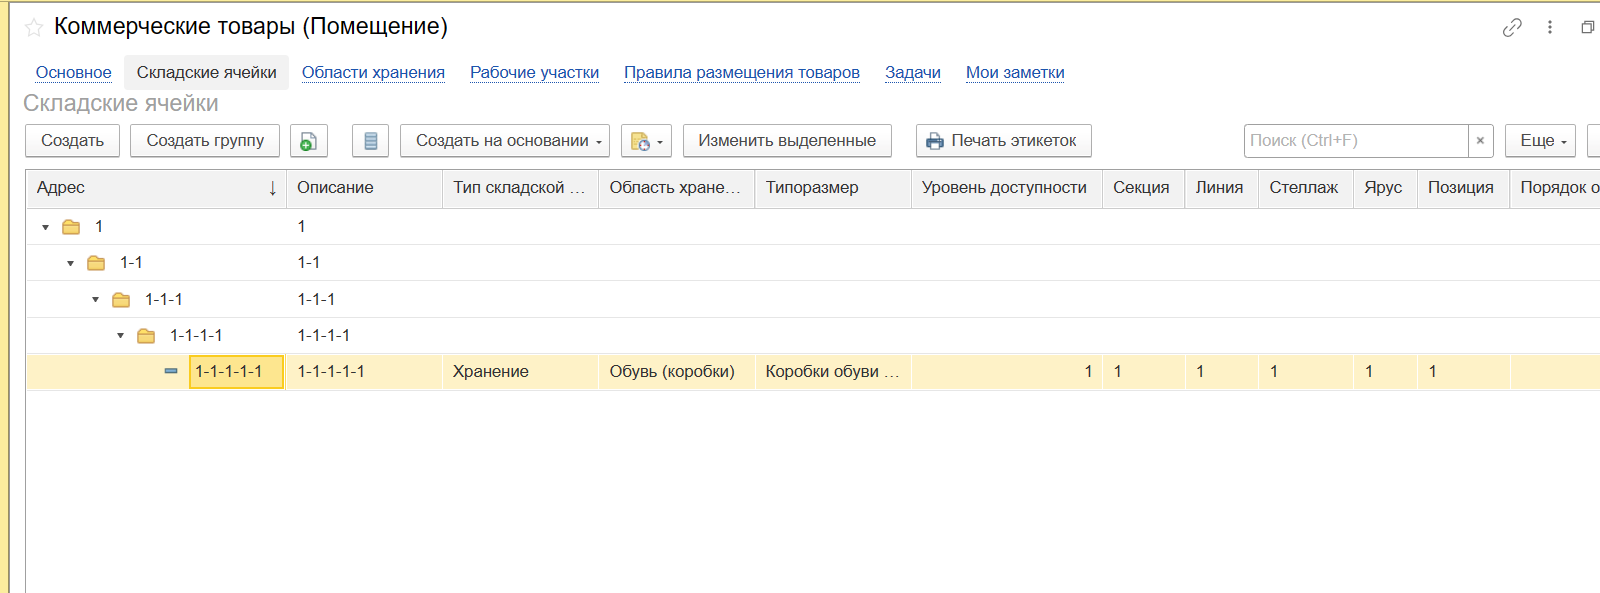Screen dimensions: 1600x593
Task: Click the copy-cell icon with green plus
Action: click(309, 141)
